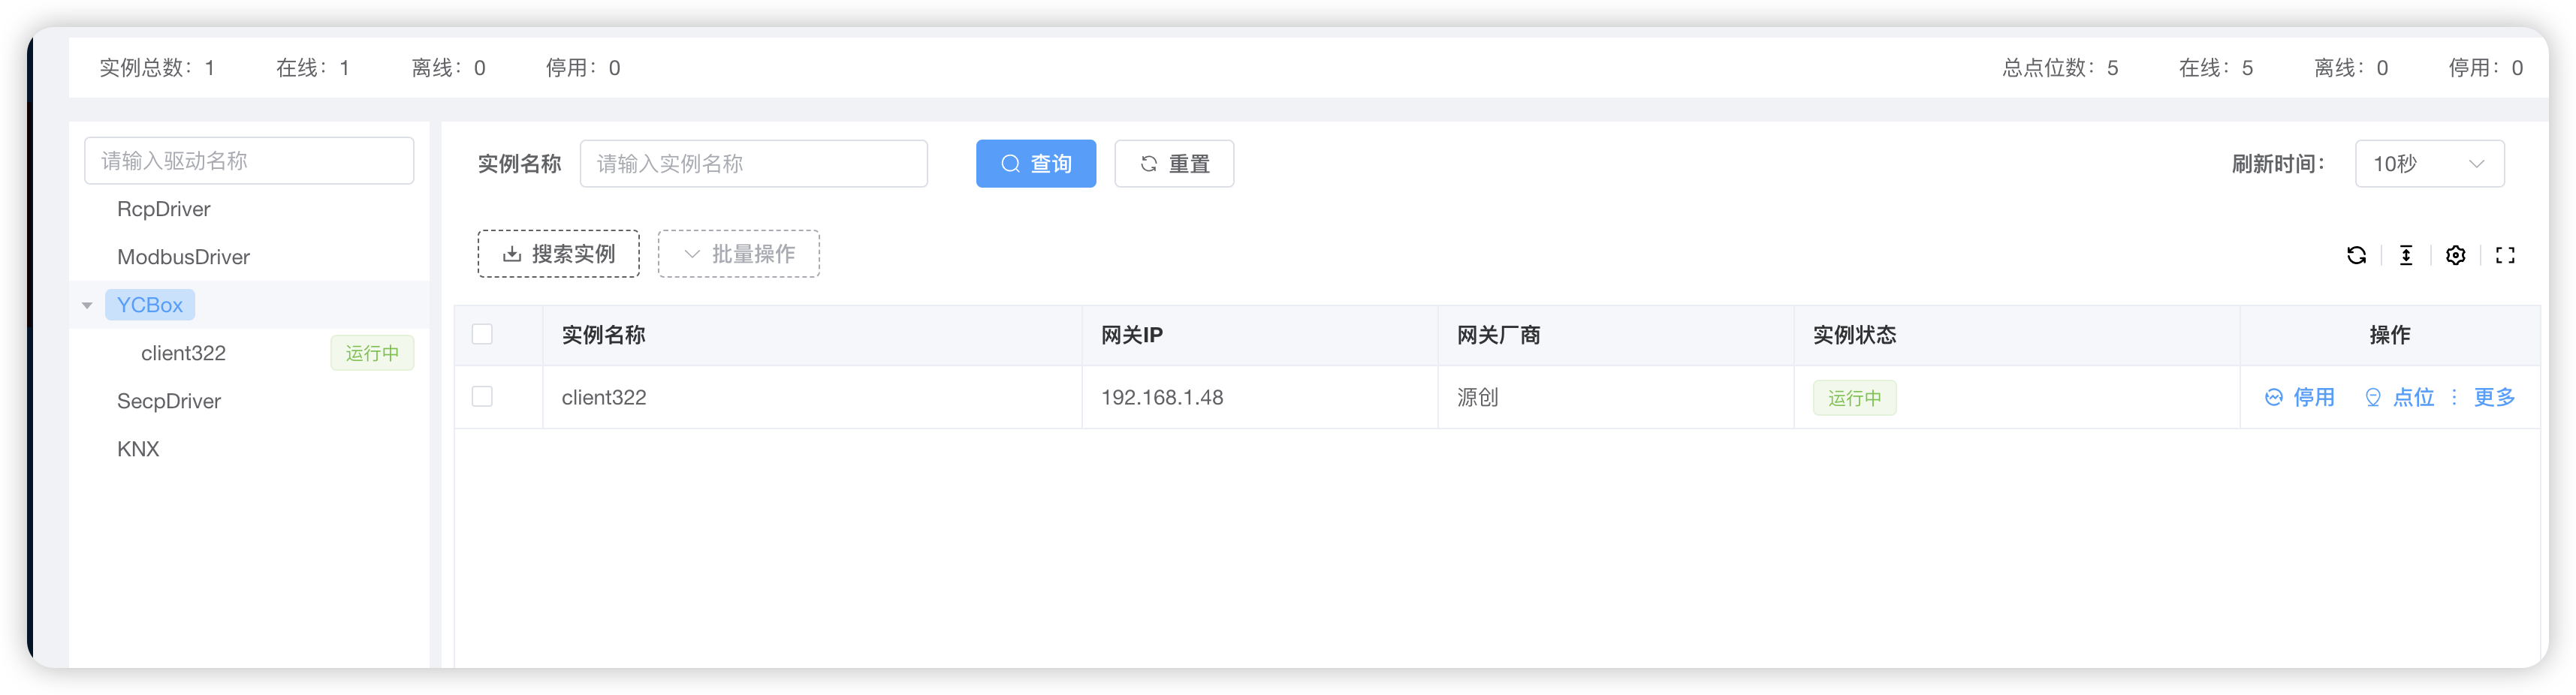Image resolution: width=2576 pixels, height=695 pixels.
Task: Click the 重置 reset button
Action: click(1174, 163)
